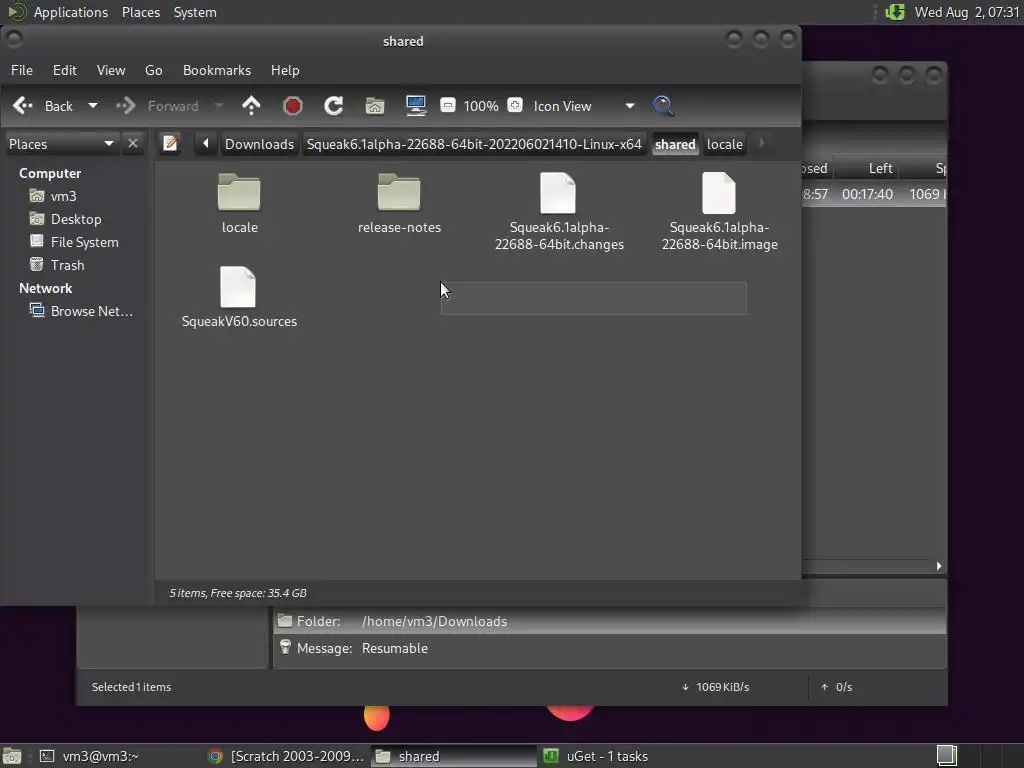Click the 1069 KiB/s download speed indicator
1024x768 pixels.
(x=715, y=687)
